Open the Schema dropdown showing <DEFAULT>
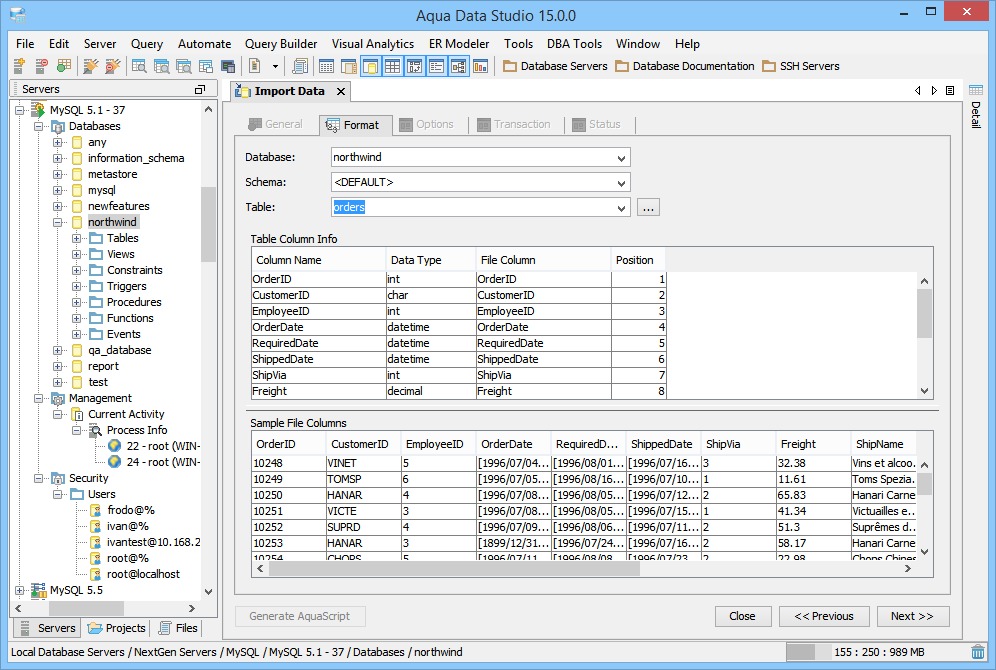Screen dimensions: 996x670 tap(622, 183)
